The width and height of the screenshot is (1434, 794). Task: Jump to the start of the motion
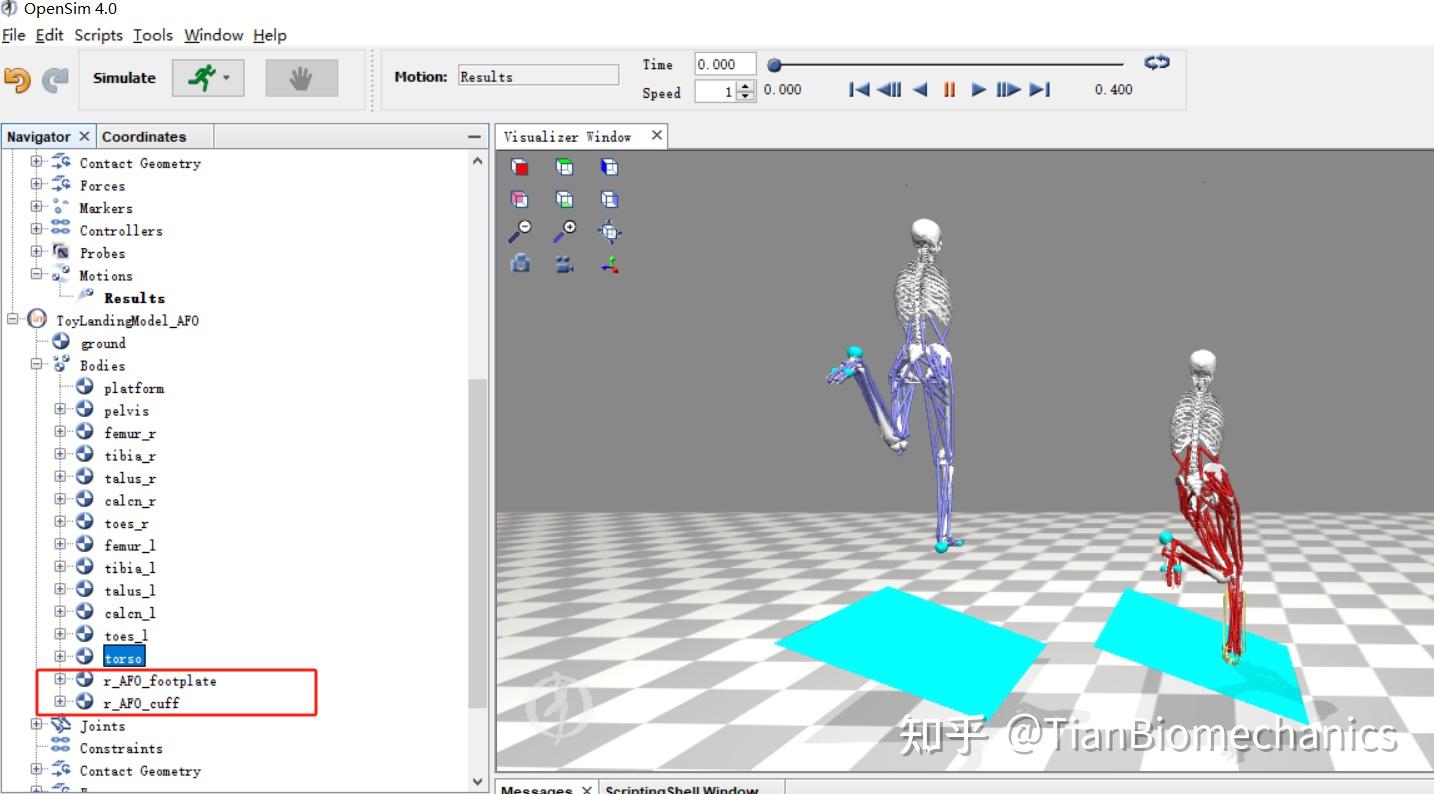coord(858,89)
